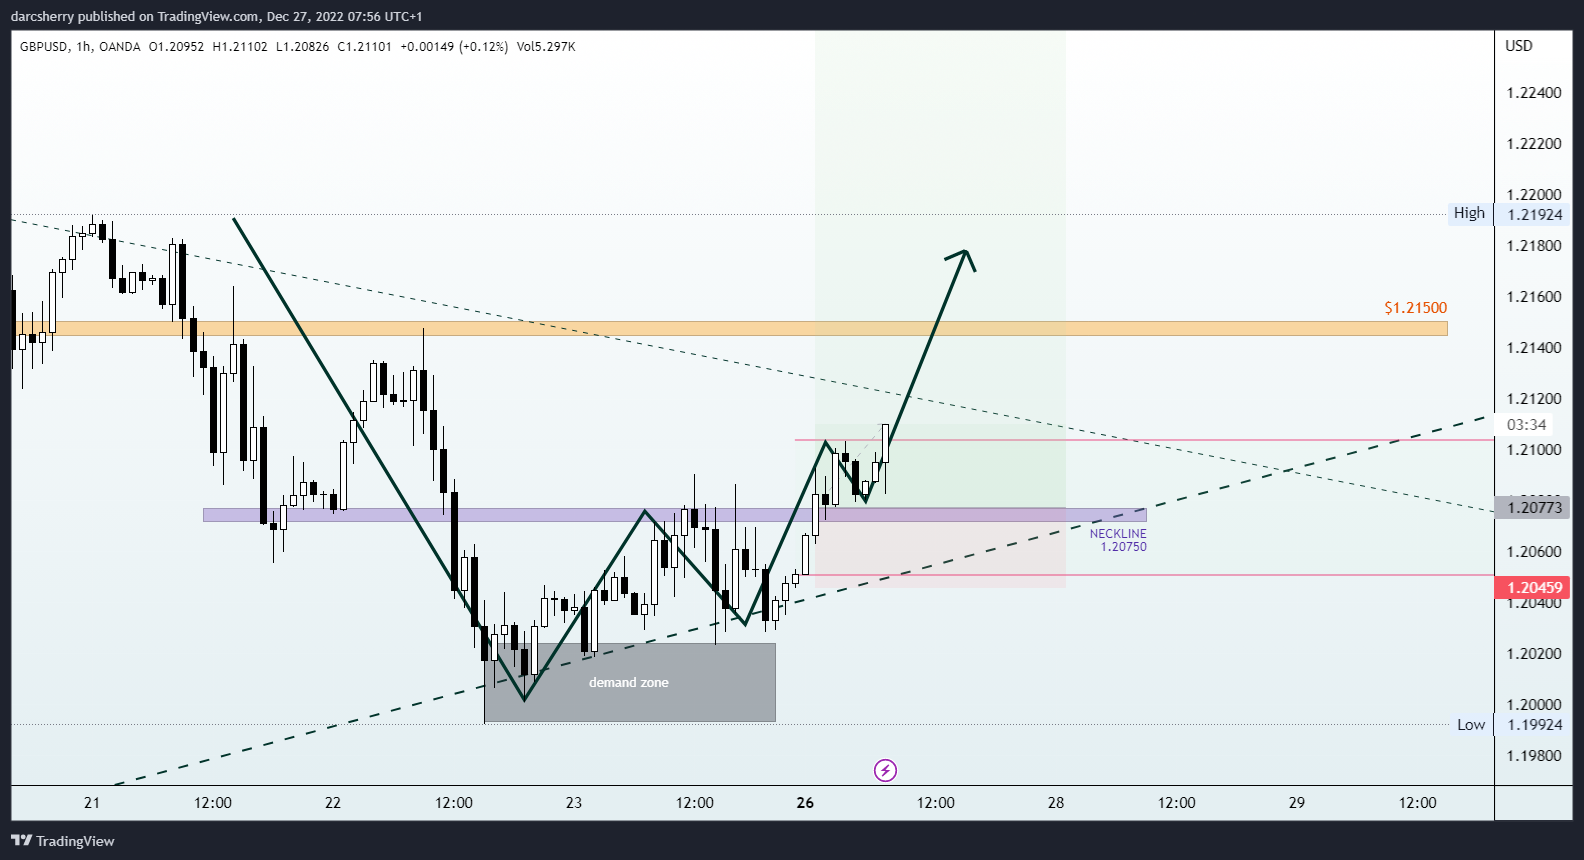1584x860 pixels.
Task: Click the date 28 on time axis
Action: pyautogui.click(x=1056, y=803)
